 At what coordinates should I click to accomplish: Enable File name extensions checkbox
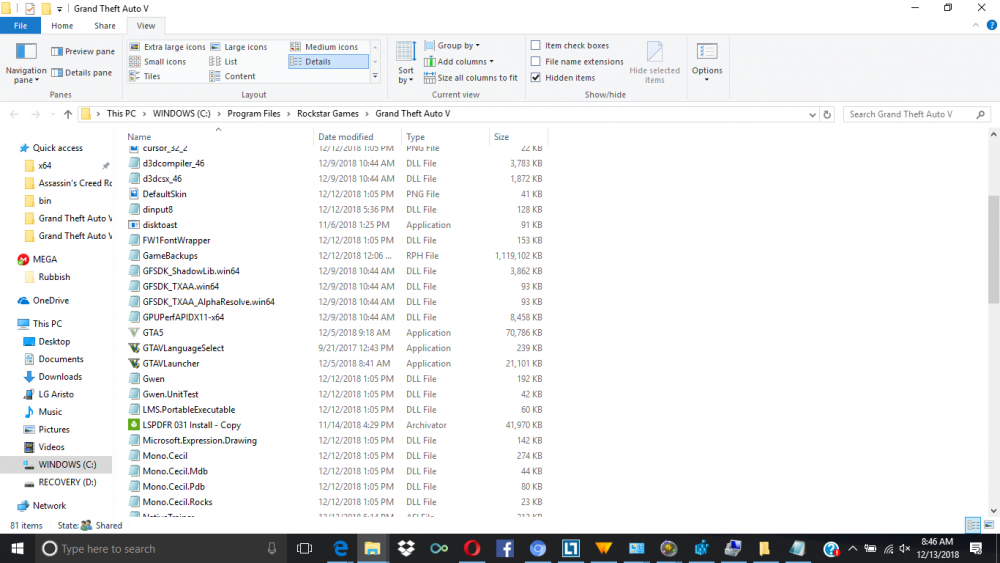click(x=536, y=61)
